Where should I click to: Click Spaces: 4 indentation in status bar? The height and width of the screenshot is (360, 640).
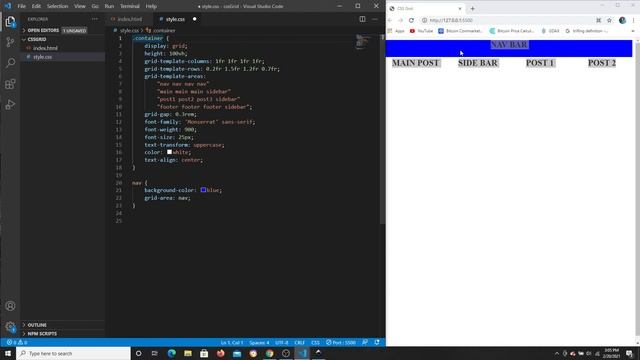[x=259, y=342]
